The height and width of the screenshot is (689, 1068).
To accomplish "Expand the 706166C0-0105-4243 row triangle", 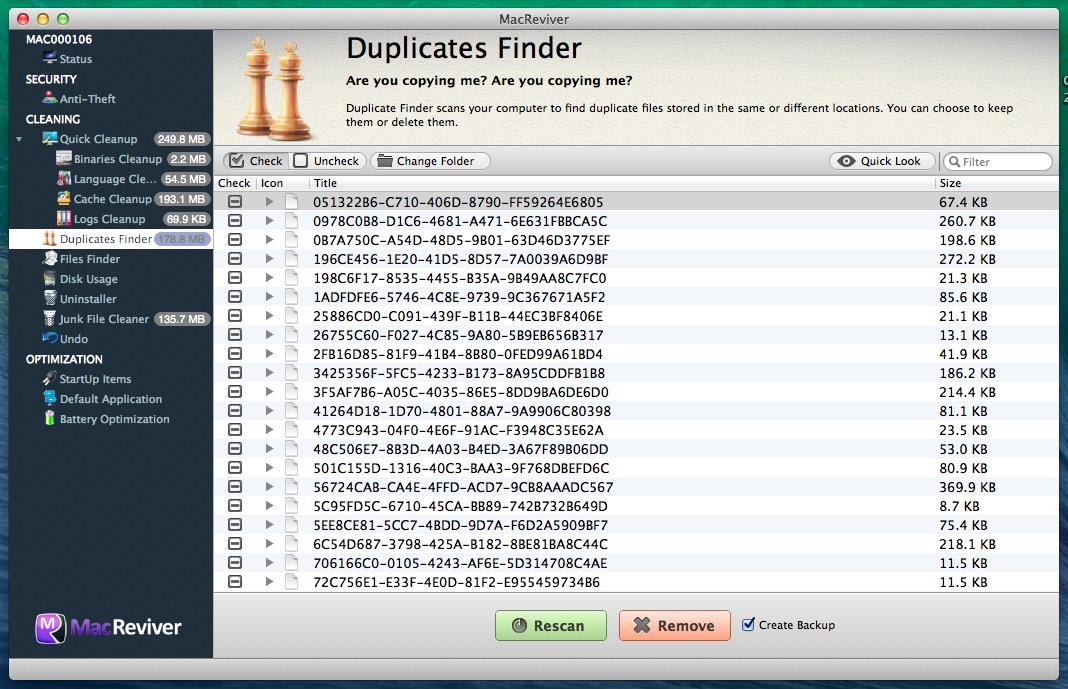I will pyautogui.click(x=269, y=563).
